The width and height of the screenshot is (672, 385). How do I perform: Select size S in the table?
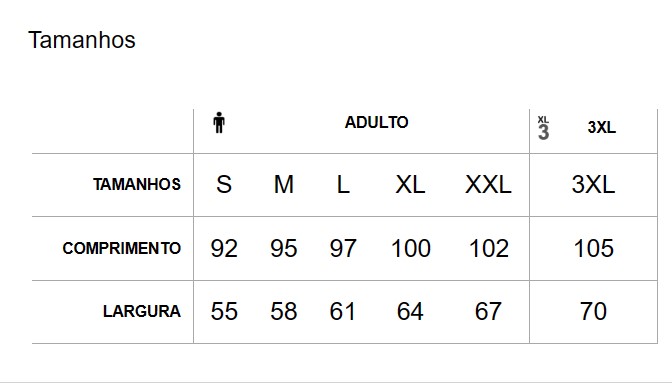tap(224, 185)
